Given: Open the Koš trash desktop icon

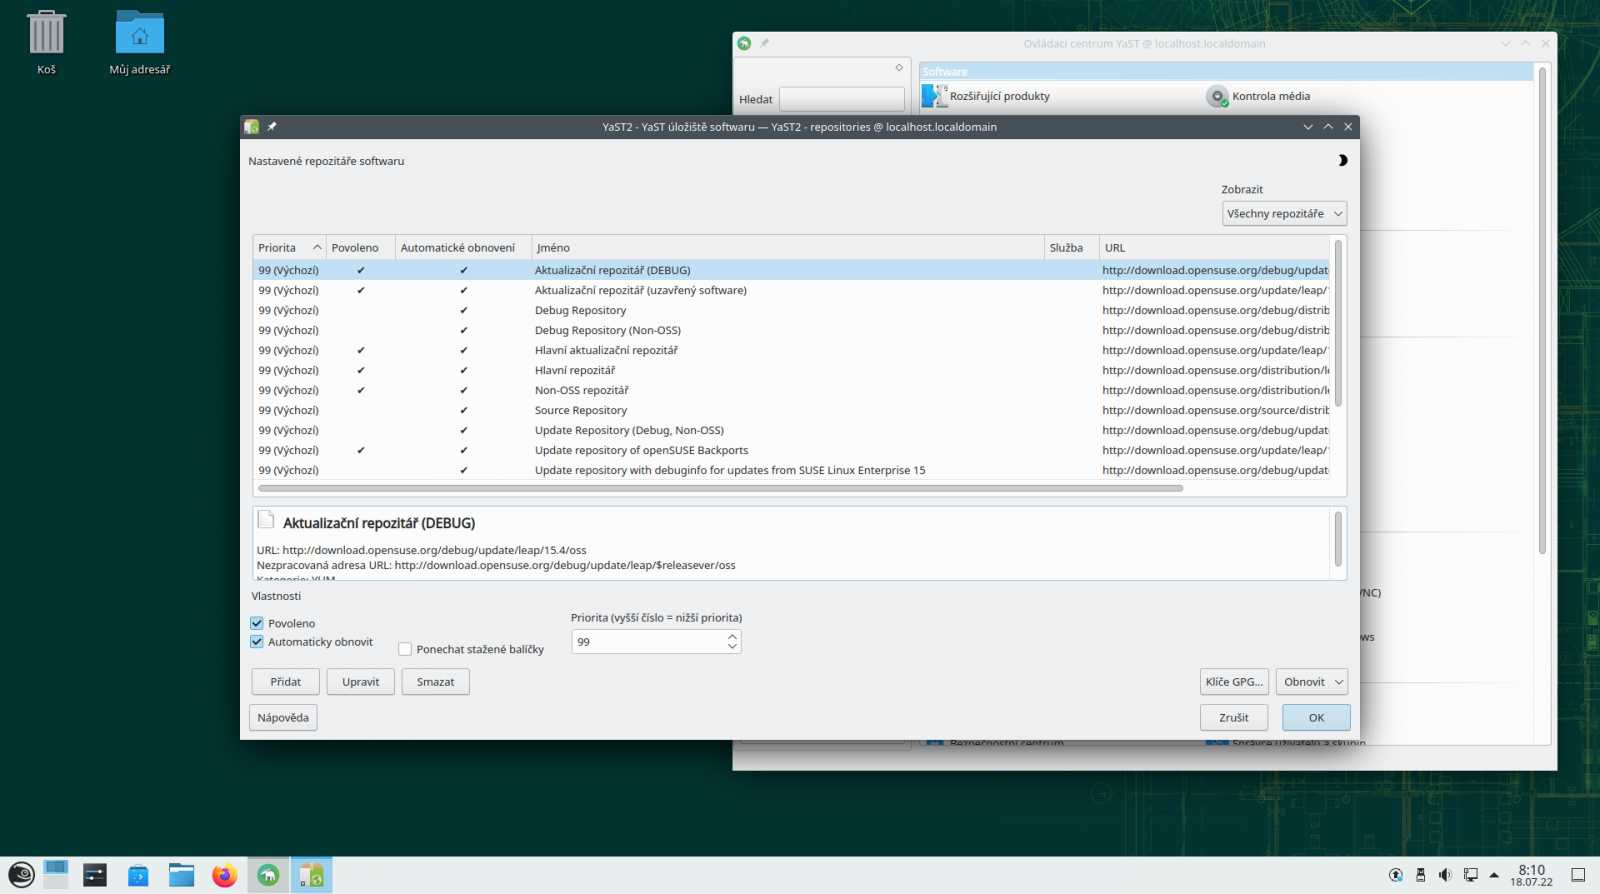Looking at the screenshot, I should click(46, 43).
